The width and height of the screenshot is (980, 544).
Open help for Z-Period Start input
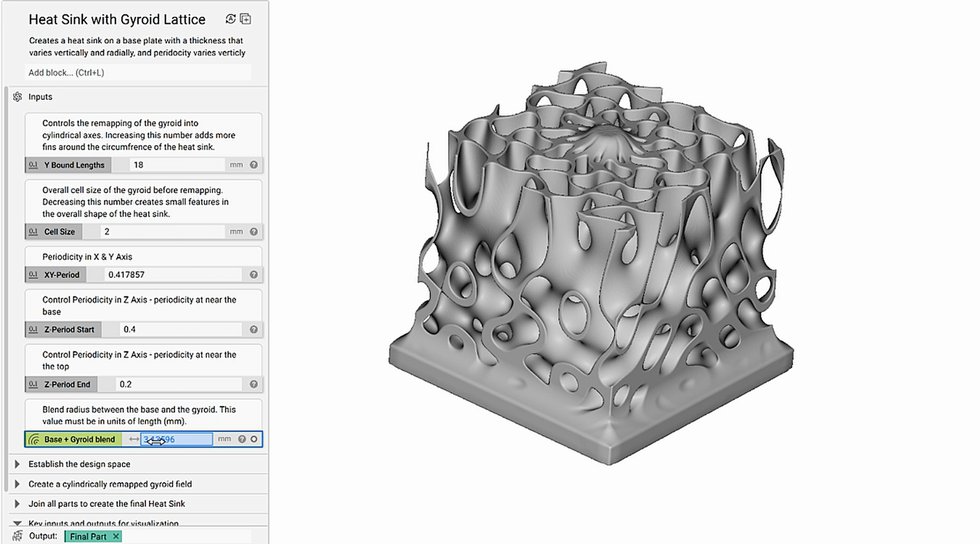254,330
